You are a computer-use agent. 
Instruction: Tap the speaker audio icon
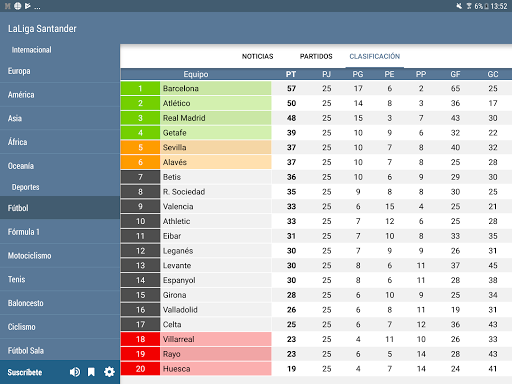pyautogui.click(x=75, y=372)
